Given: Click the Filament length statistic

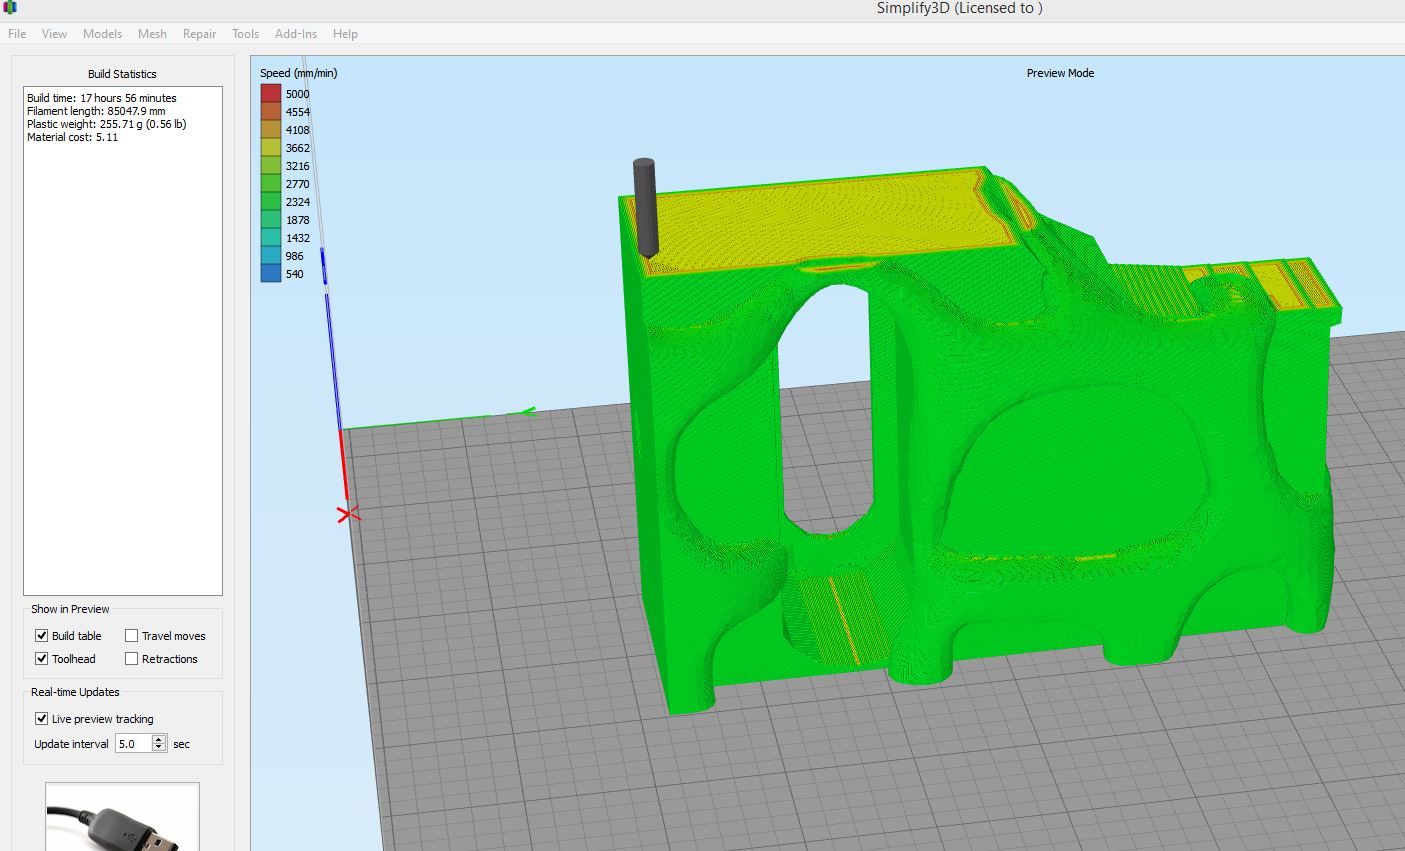Looking at the screenshot, I should click(x=96, y=111).
